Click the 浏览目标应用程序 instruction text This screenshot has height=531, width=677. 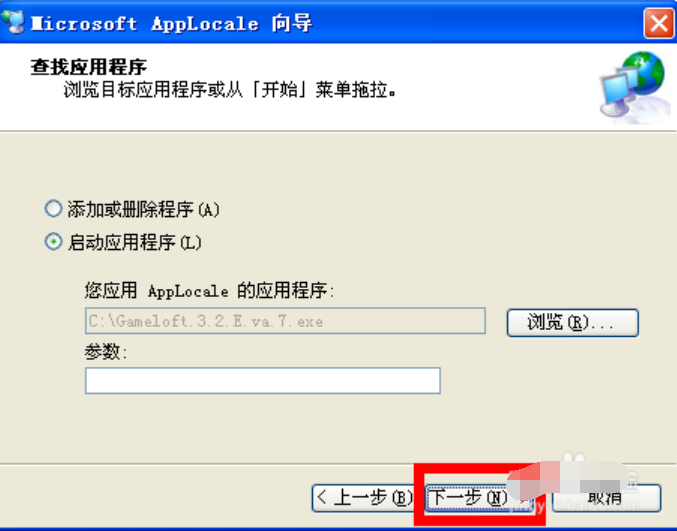pos(230,90)
